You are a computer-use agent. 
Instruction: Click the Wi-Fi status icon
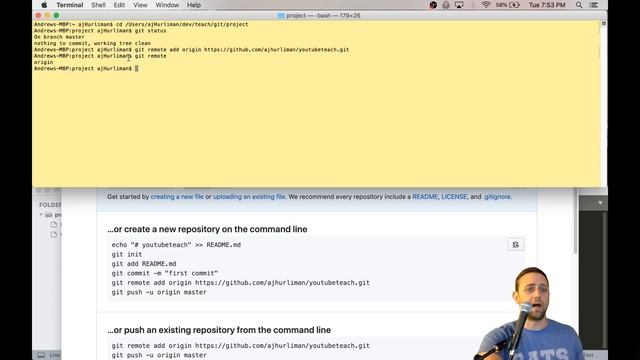[x=486, y=5]
